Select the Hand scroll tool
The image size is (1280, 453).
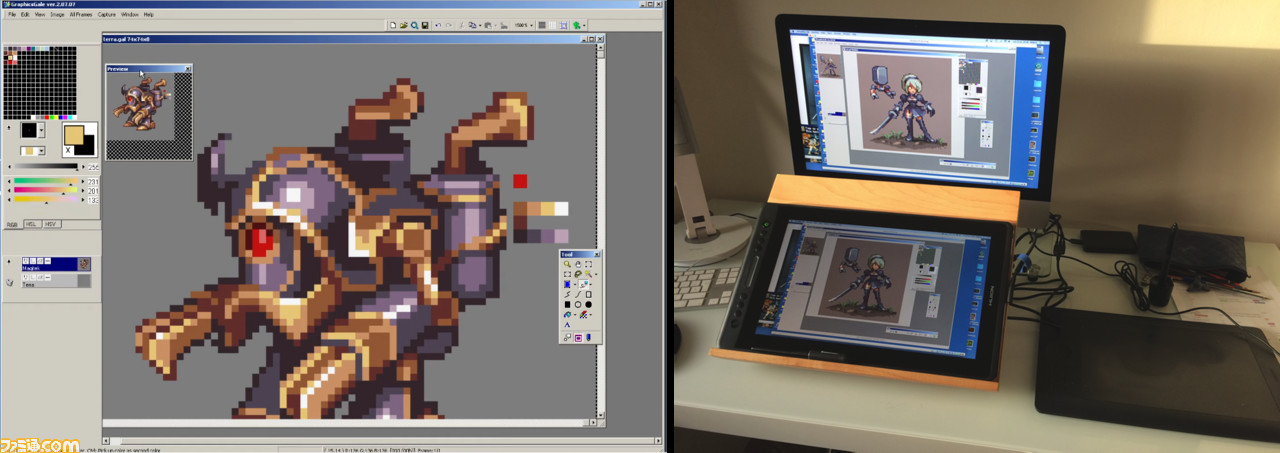578,264
